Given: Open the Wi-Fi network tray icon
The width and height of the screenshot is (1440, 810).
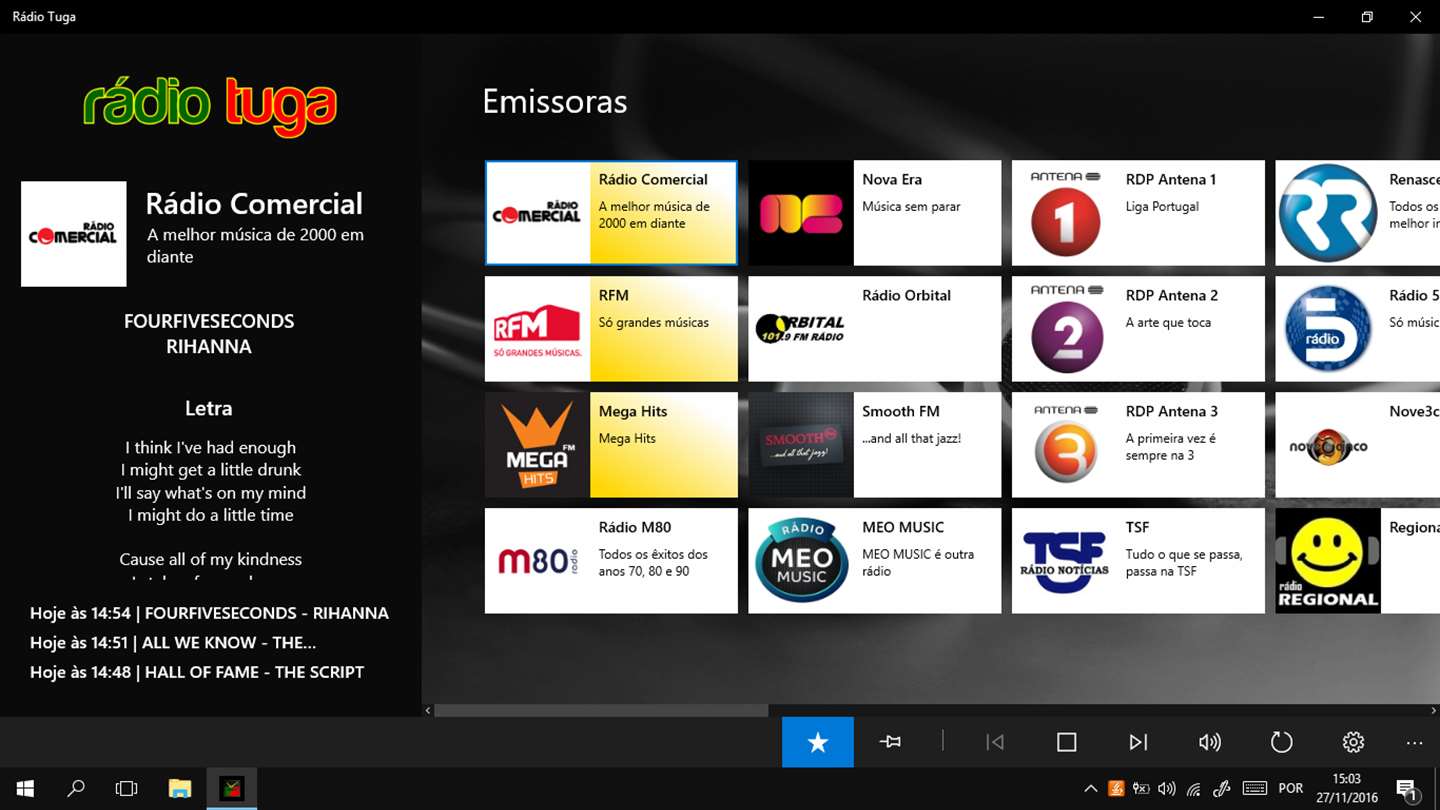Looking at the screenshot, I should click(x=1194, y=789).
